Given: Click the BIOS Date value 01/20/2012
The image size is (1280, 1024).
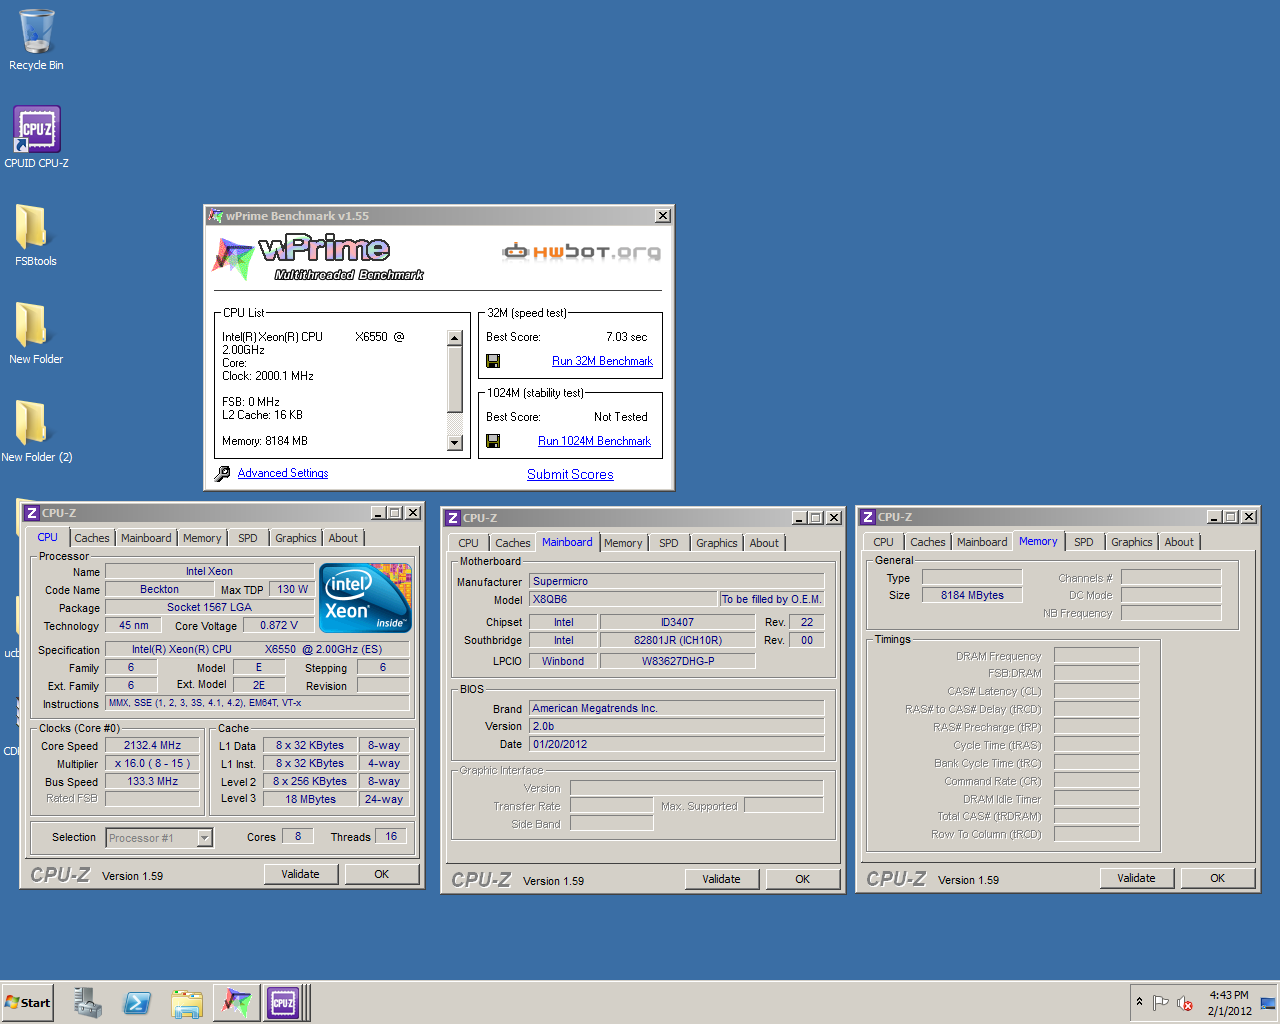Looking at the screenshot, I should click(x=676, y=744).
